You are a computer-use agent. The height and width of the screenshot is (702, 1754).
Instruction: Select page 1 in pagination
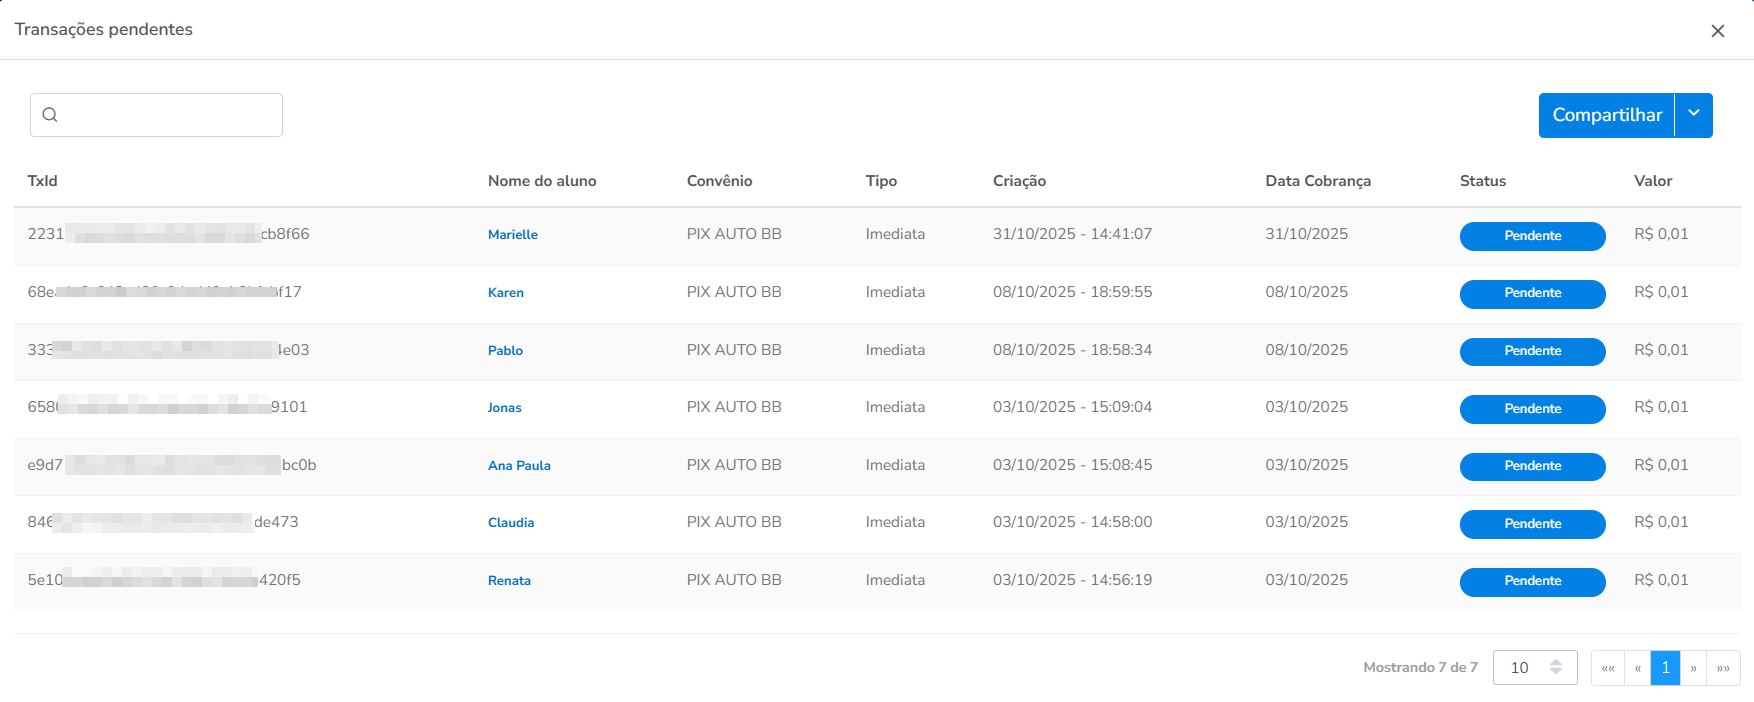pyautogui.click(x=1665, y=668)
